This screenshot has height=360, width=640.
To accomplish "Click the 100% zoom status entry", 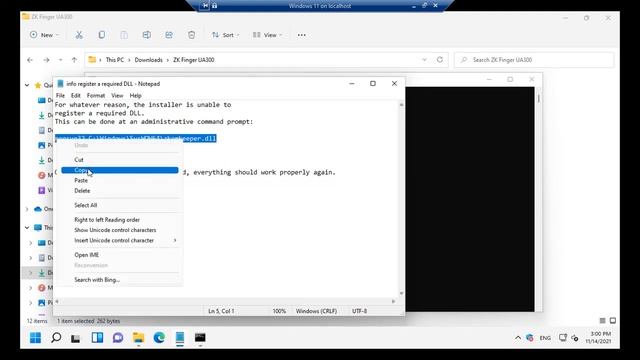I will pos(279,311).
